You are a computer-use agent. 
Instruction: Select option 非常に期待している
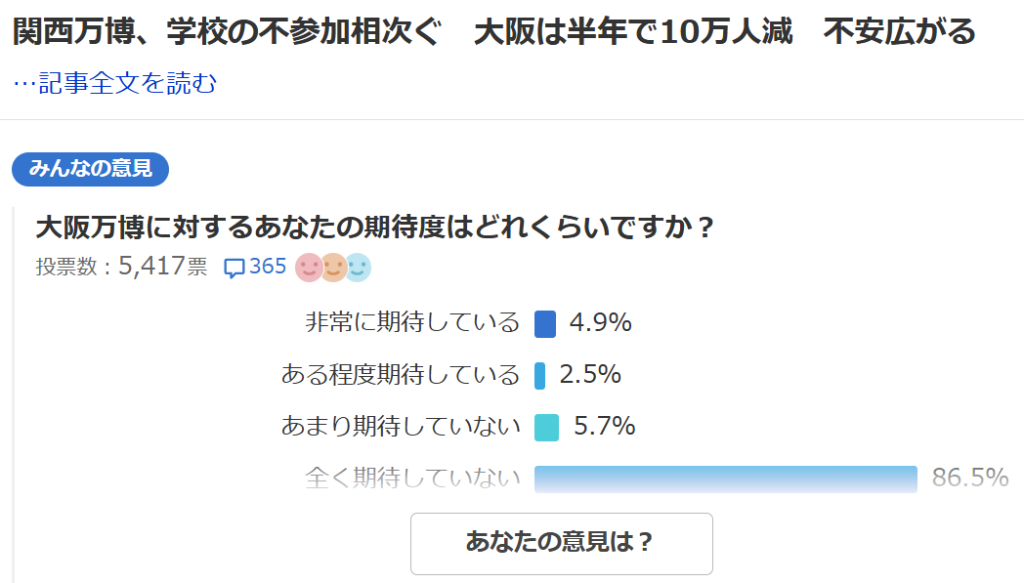point(413,323)
